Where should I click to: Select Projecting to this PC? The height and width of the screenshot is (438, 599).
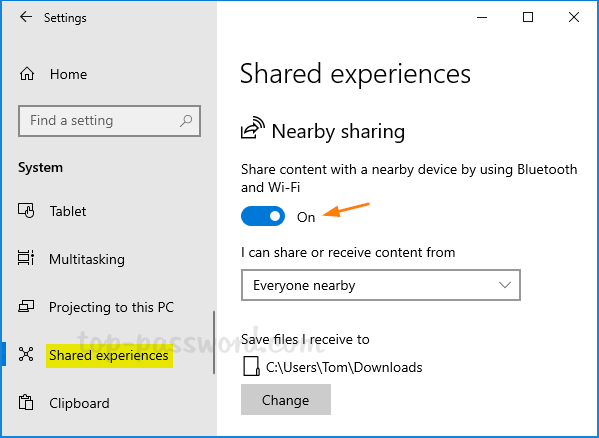click(111, 307)
